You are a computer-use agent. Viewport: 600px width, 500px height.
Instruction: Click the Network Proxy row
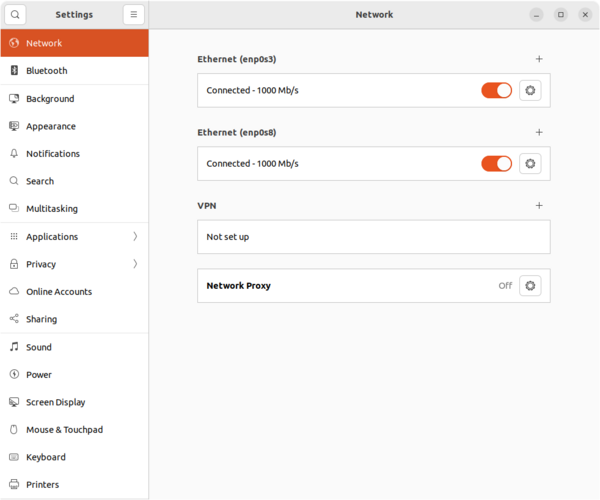coord(350,286)
